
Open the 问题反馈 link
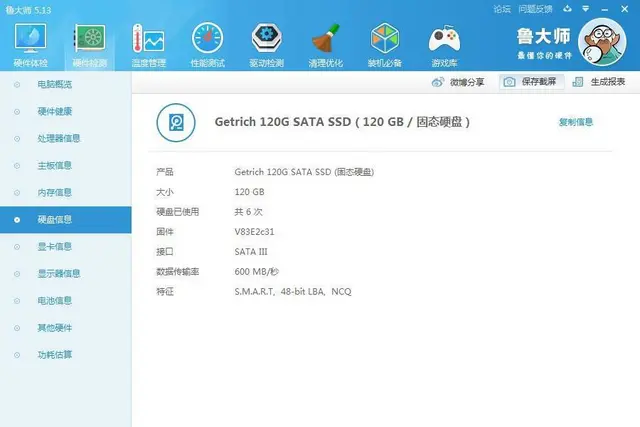[x=535, y=9]
